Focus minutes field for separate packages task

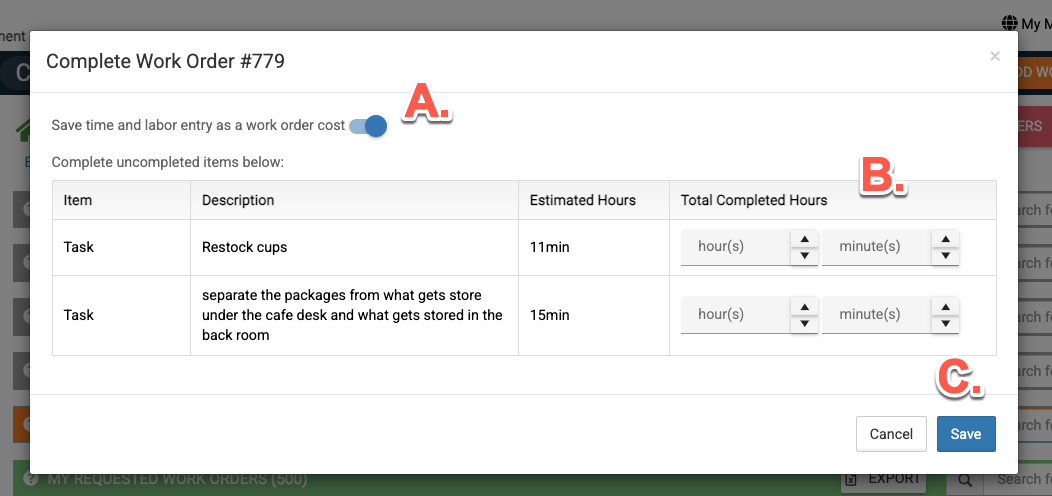coord(875,315)
